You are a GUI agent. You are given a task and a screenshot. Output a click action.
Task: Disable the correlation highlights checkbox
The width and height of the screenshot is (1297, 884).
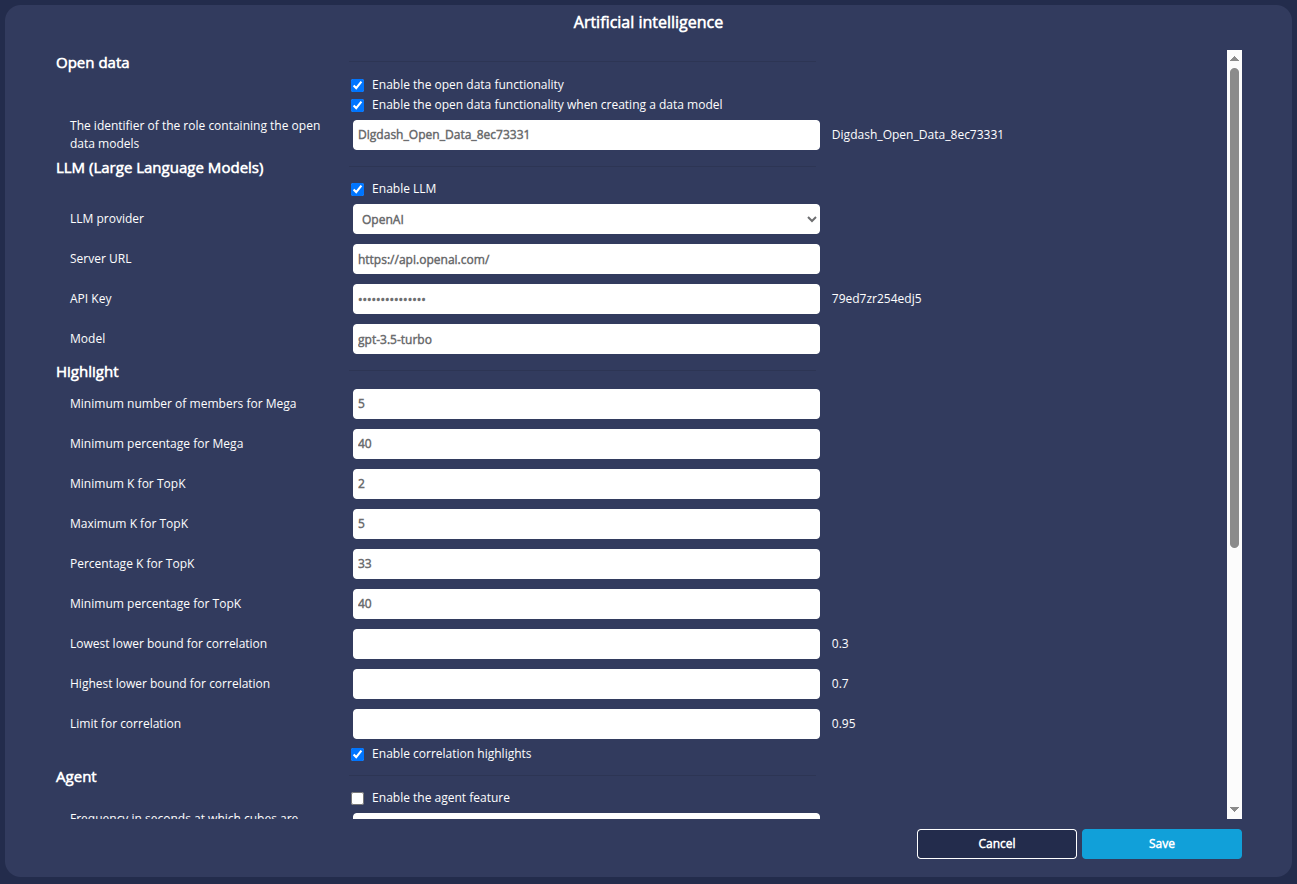(358, 754)
